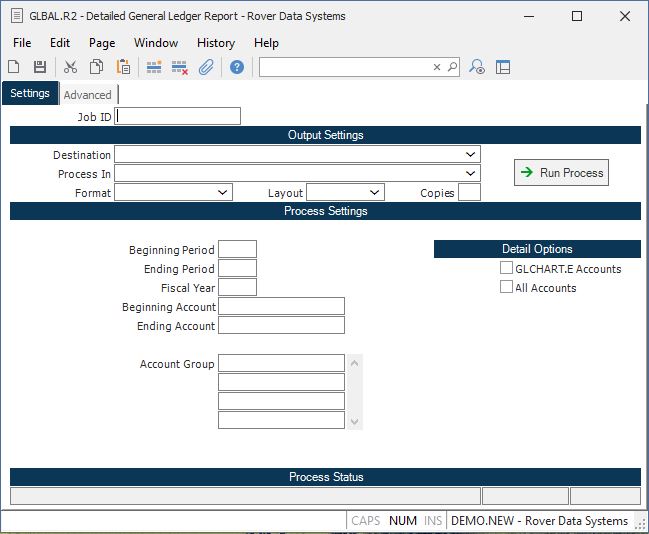Click the delete row icon with red X
This screenshot has width=649, height=534.
click(x=180, y=67)
